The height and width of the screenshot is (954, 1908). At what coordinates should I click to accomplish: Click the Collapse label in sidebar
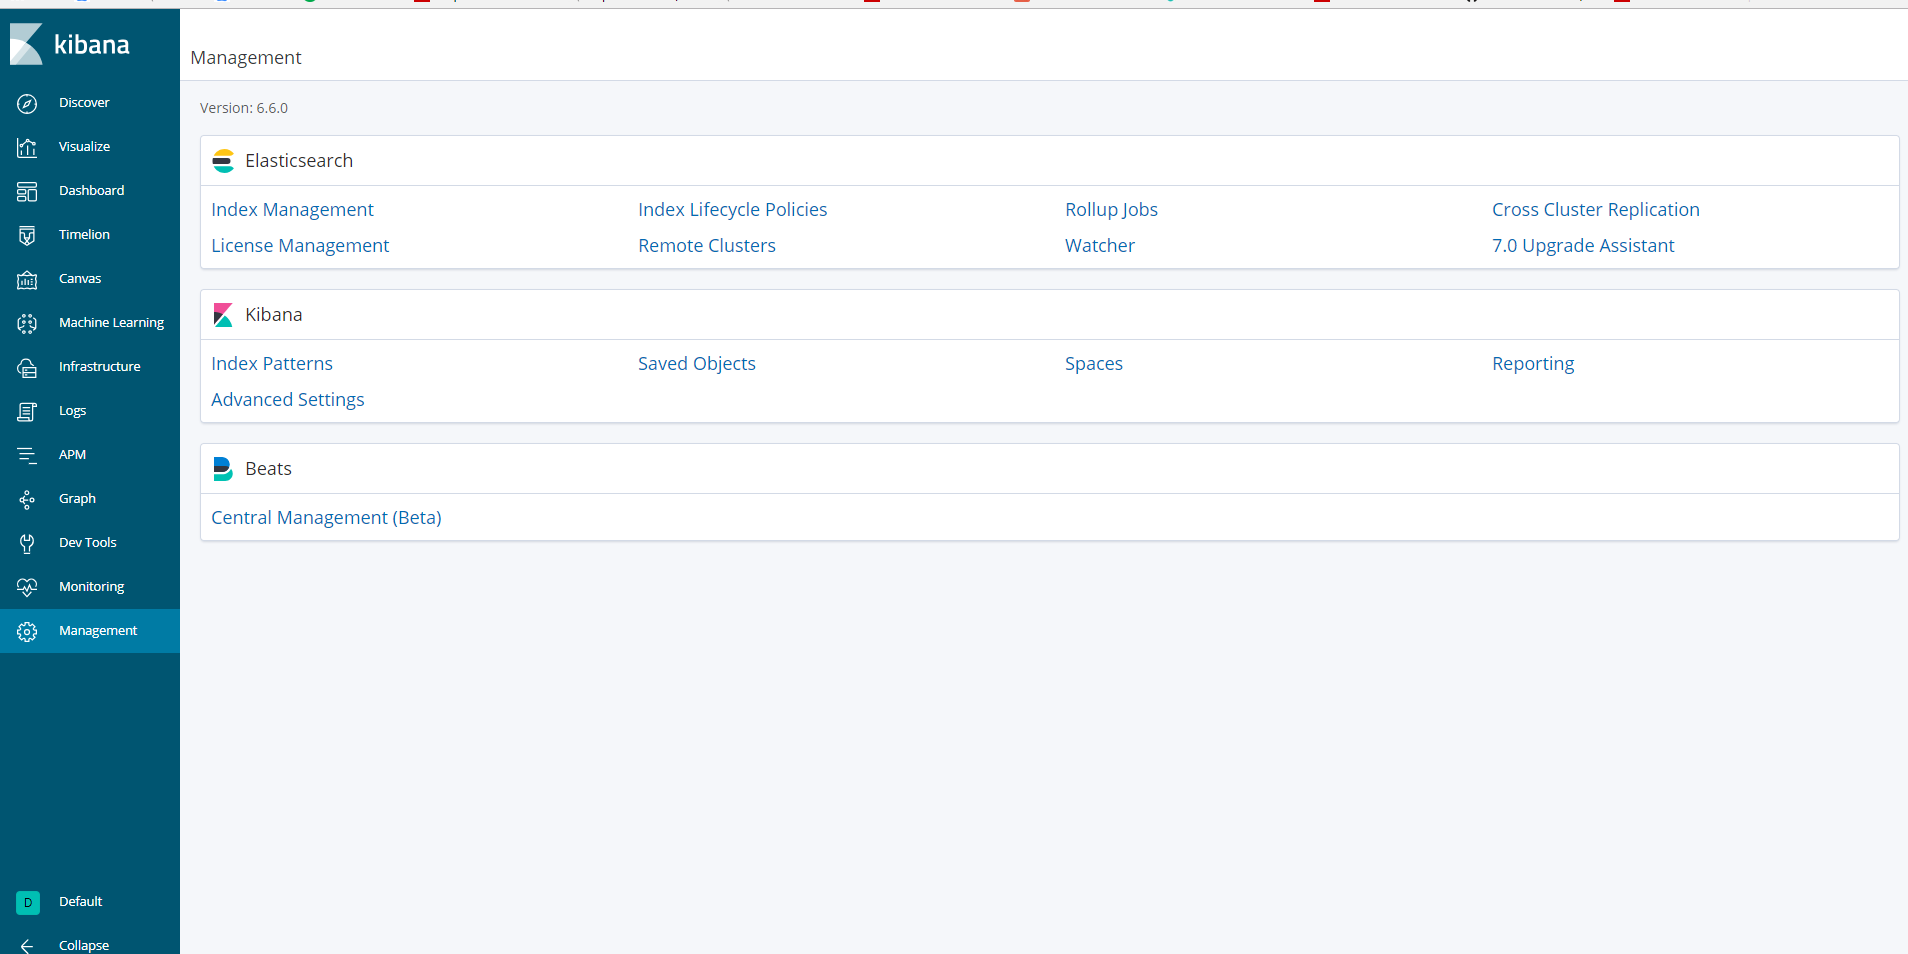pyautogui.click(x=84, y=946)
